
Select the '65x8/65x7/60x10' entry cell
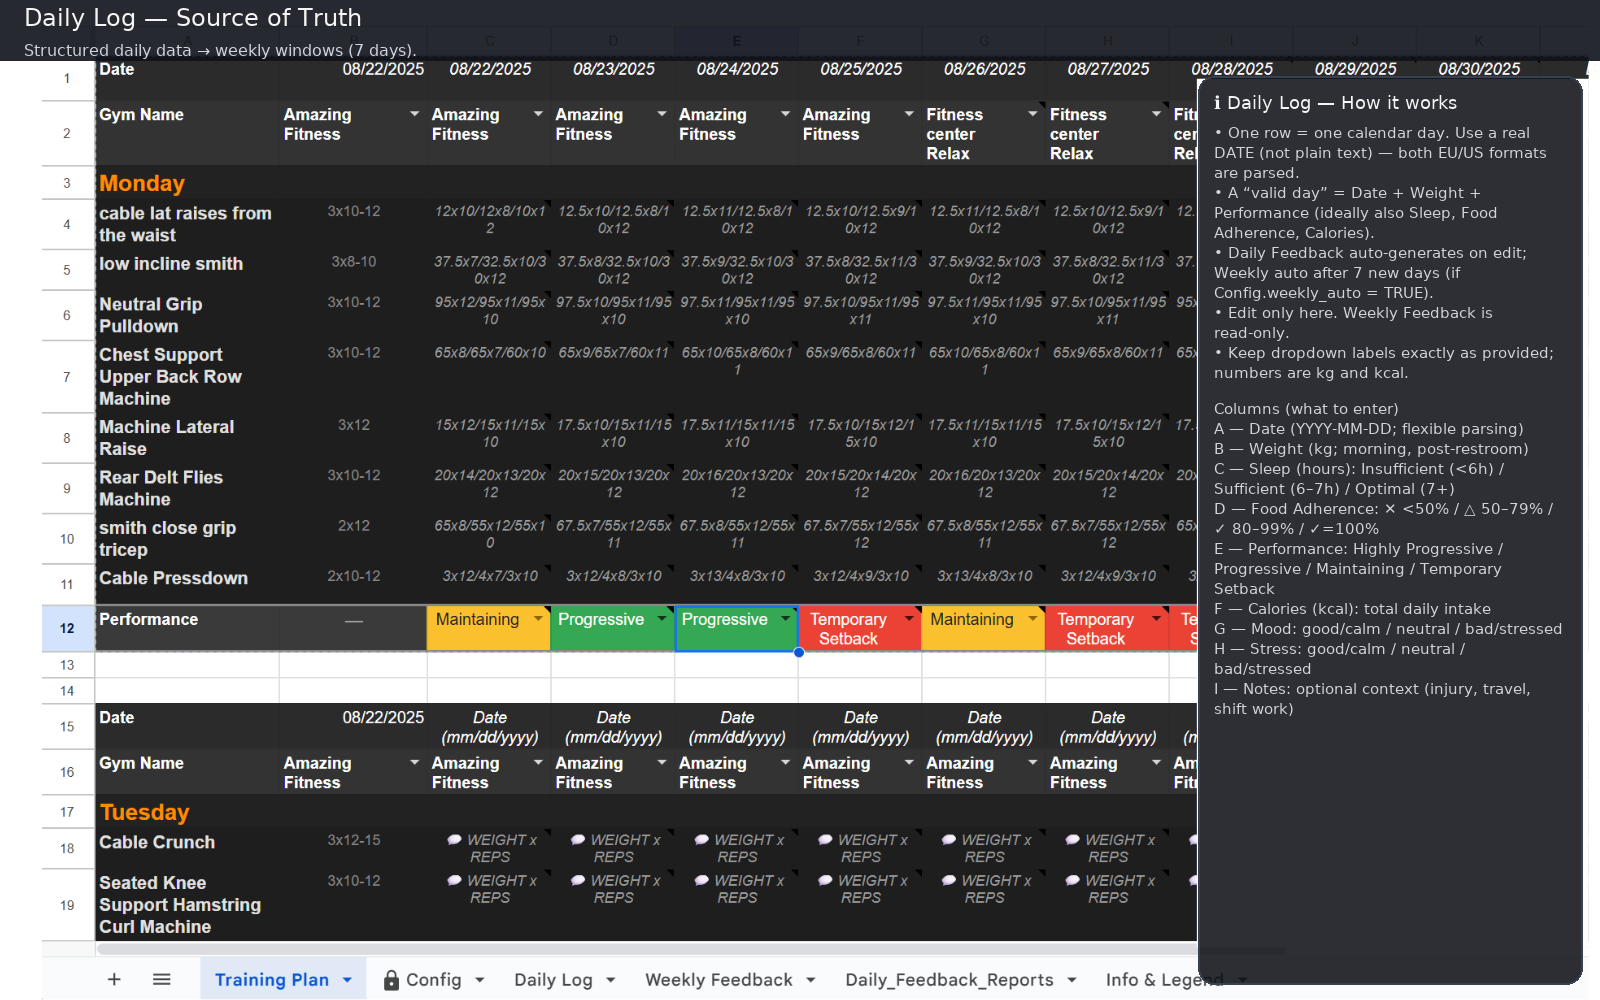[490, 377]
